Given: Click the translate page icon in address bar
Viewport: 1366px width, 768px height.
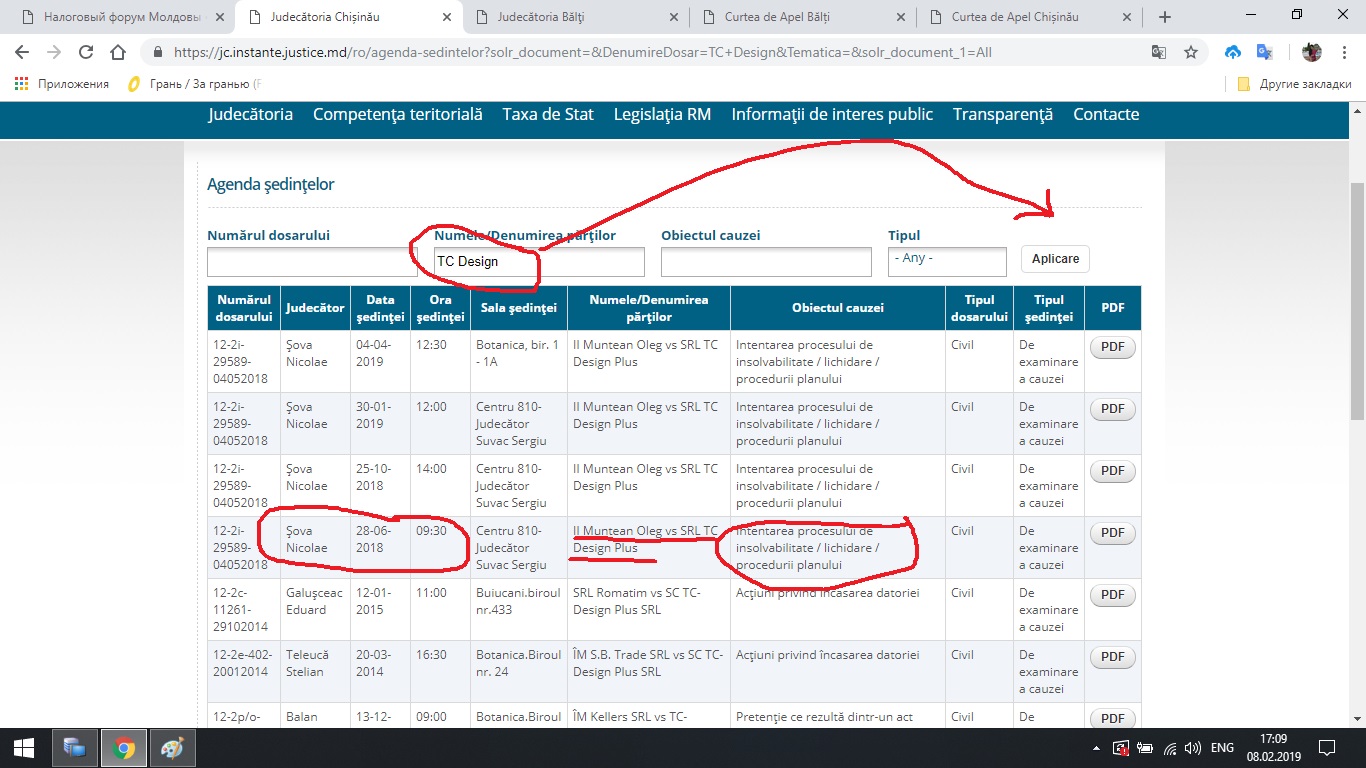Looking at the screenshot, I should 1159,52.
